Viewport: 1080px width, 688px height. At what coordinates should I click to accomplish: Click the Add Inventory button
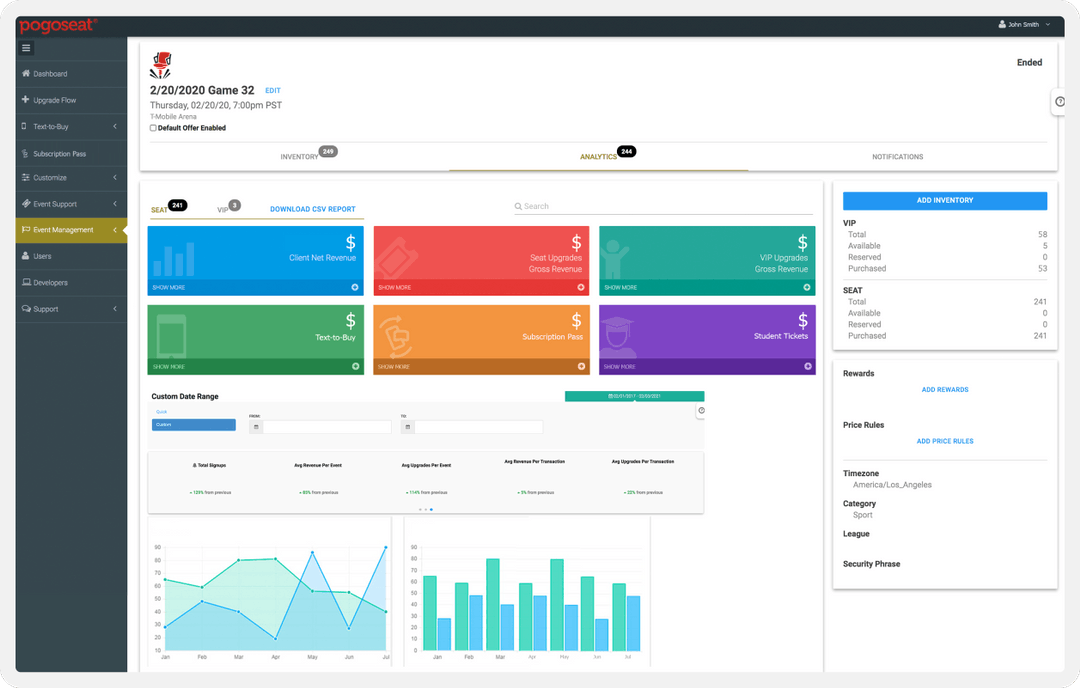point(945,201)
